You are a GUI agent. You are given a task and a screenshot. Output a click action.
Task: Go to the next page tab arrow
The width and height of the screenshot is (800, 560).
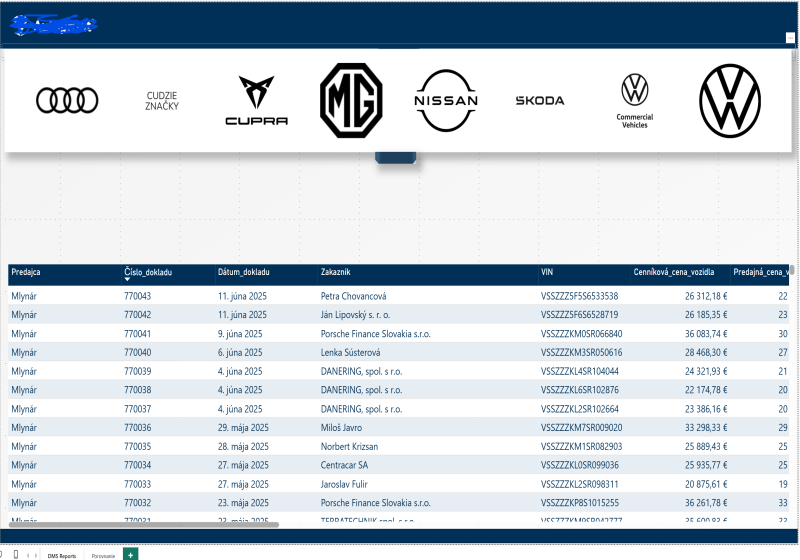[36, 555]
